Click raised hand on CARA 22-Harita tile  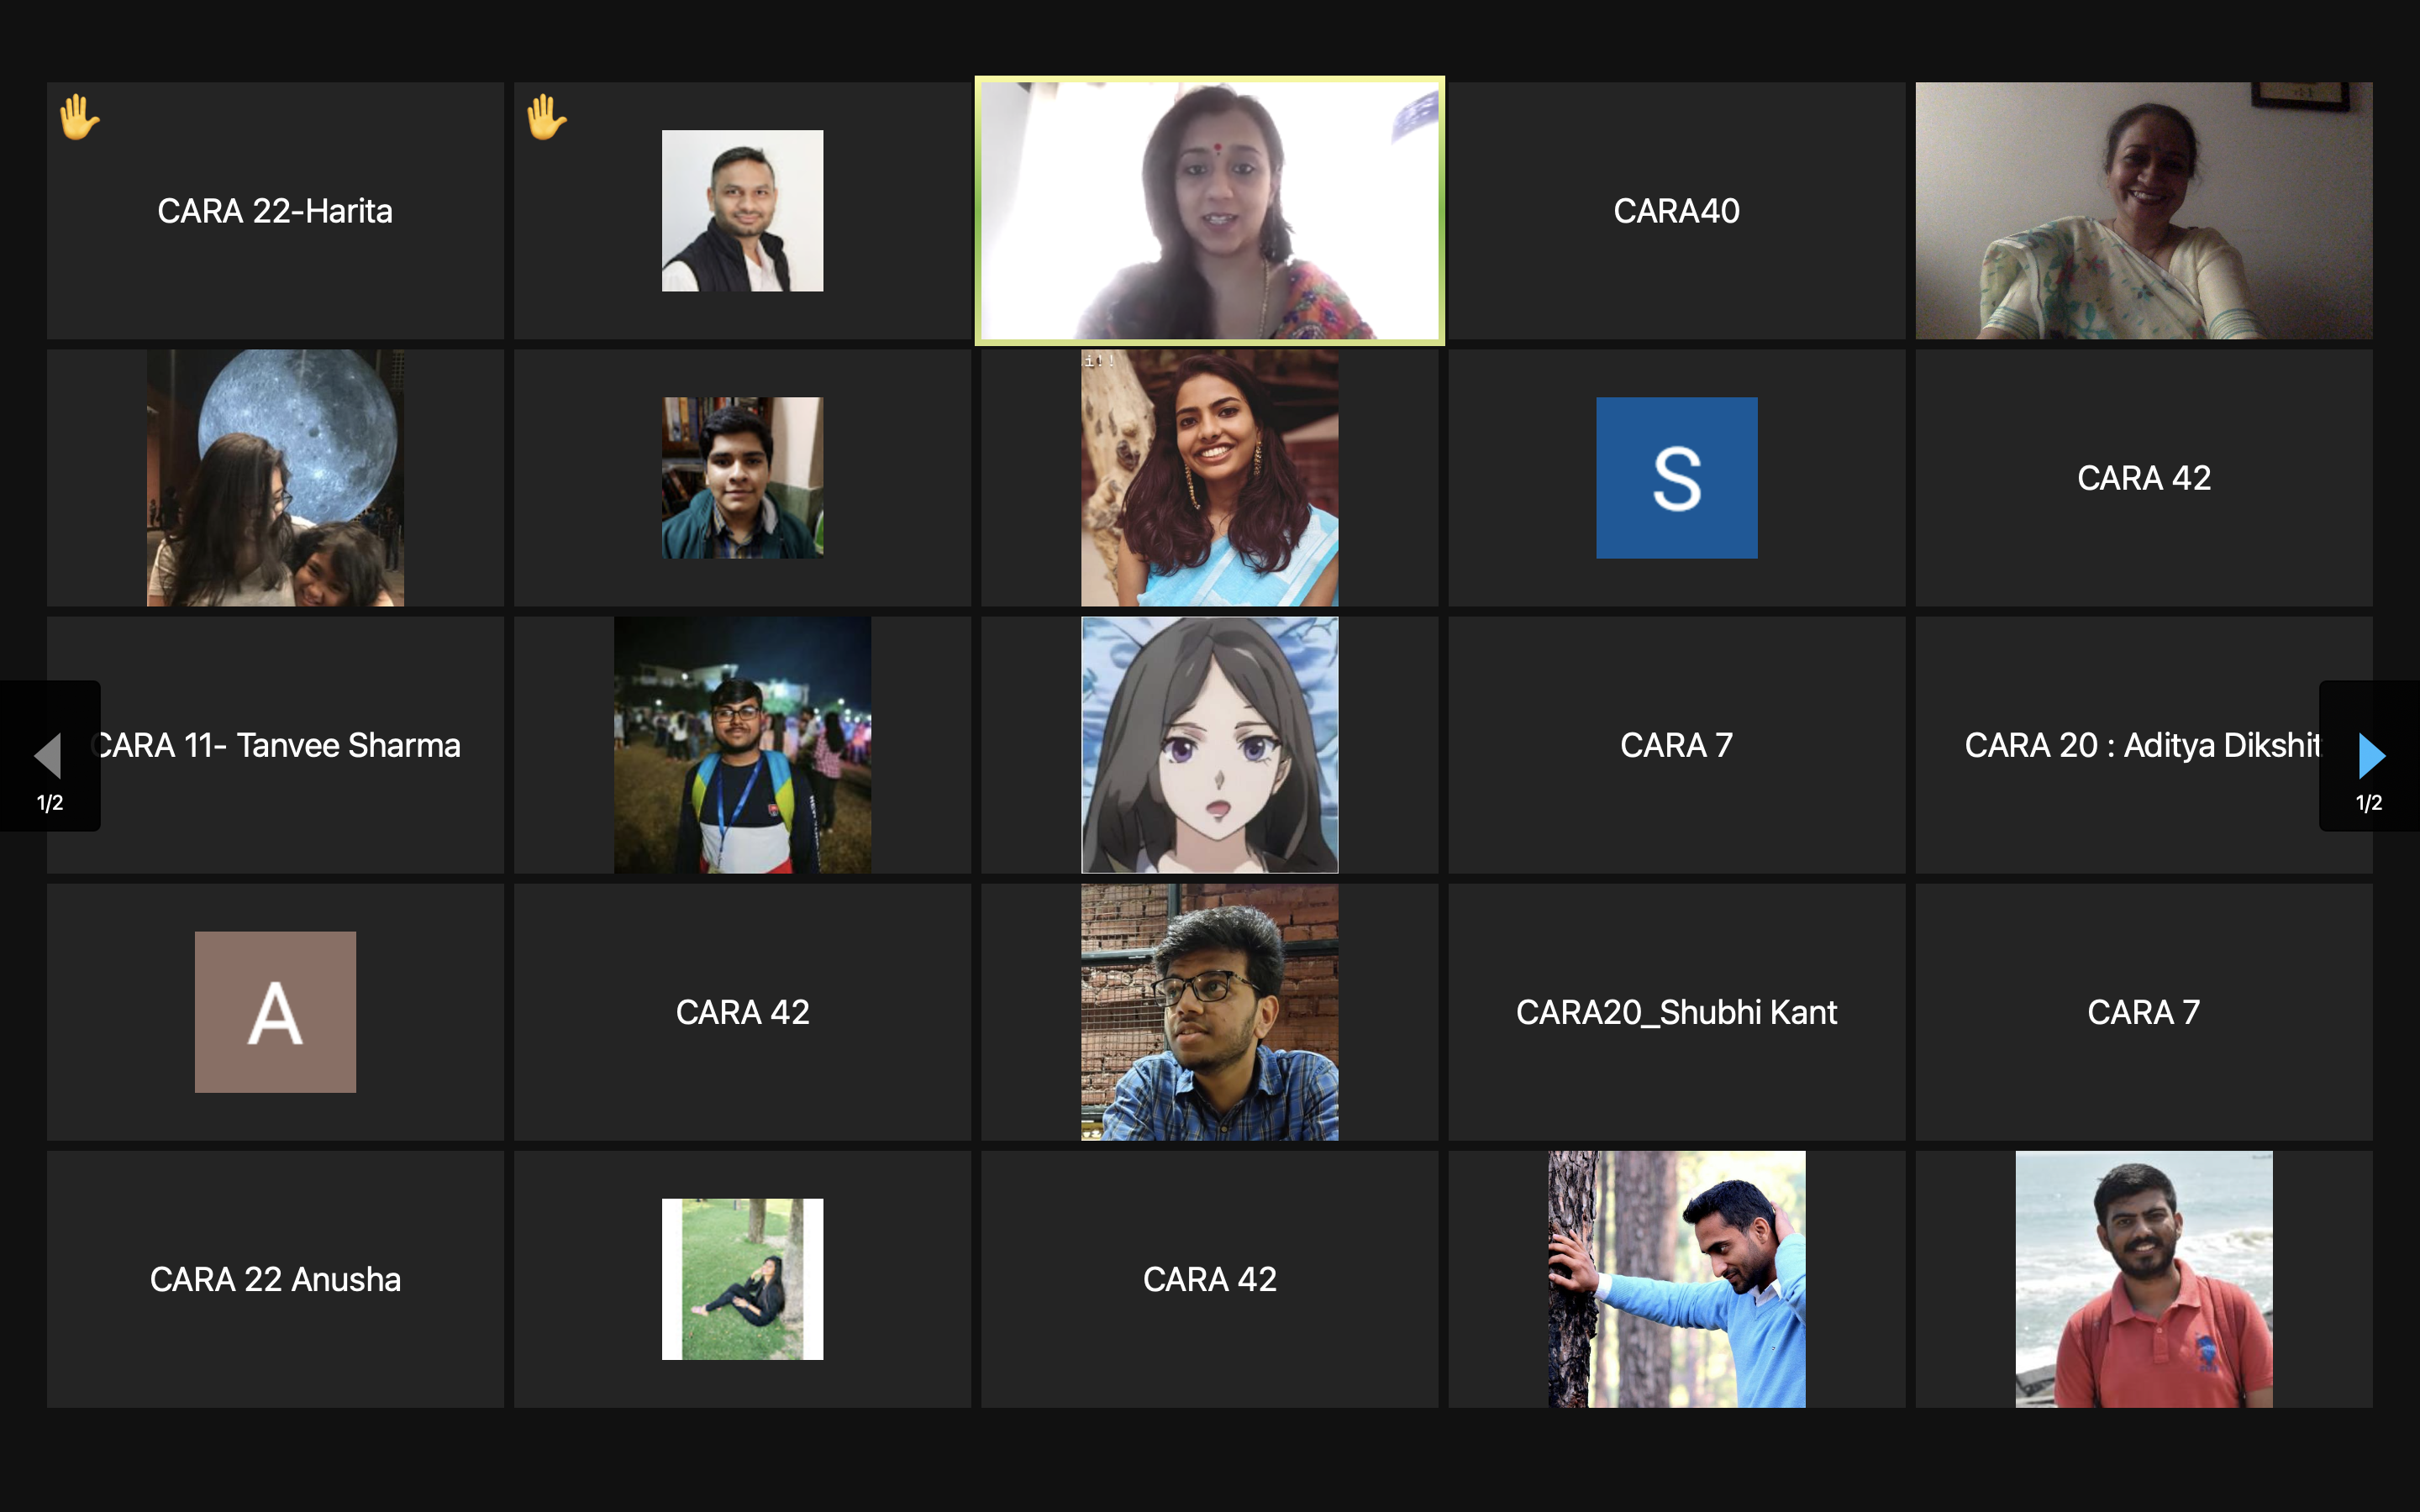point(79,117)
